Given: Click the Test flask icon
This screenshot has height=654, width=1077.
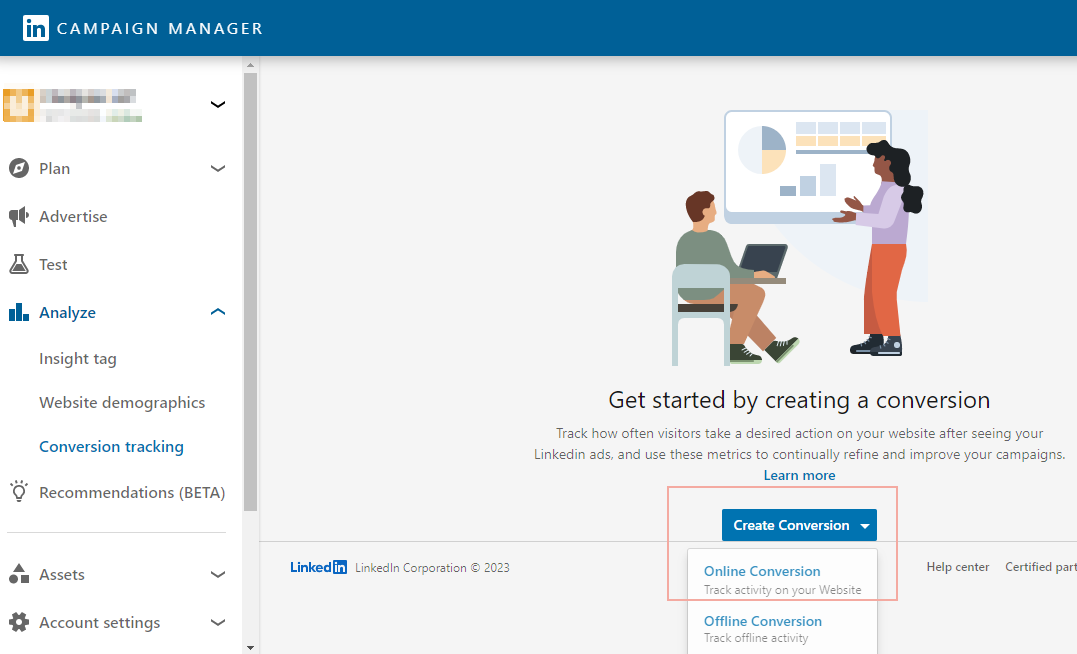Looking at the screenshot, I should 19,264.
